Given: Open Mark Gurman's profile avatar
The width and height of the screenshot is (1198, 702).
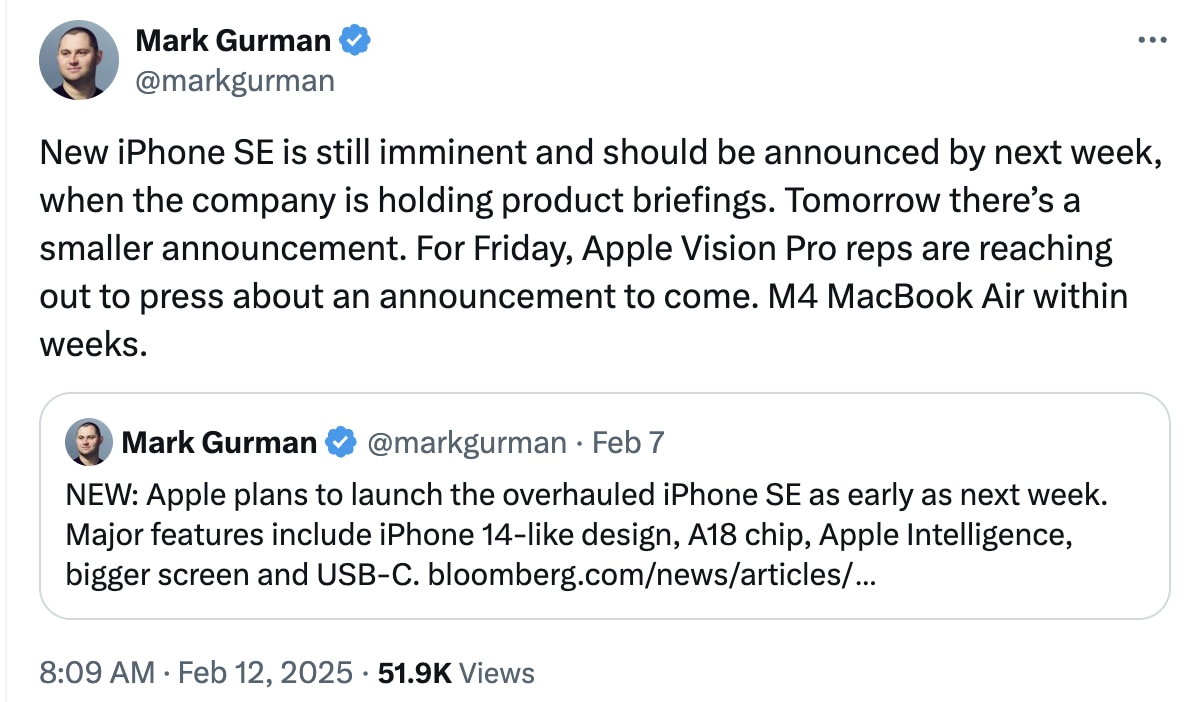Looking at the screenshot, I should point(79,60).
